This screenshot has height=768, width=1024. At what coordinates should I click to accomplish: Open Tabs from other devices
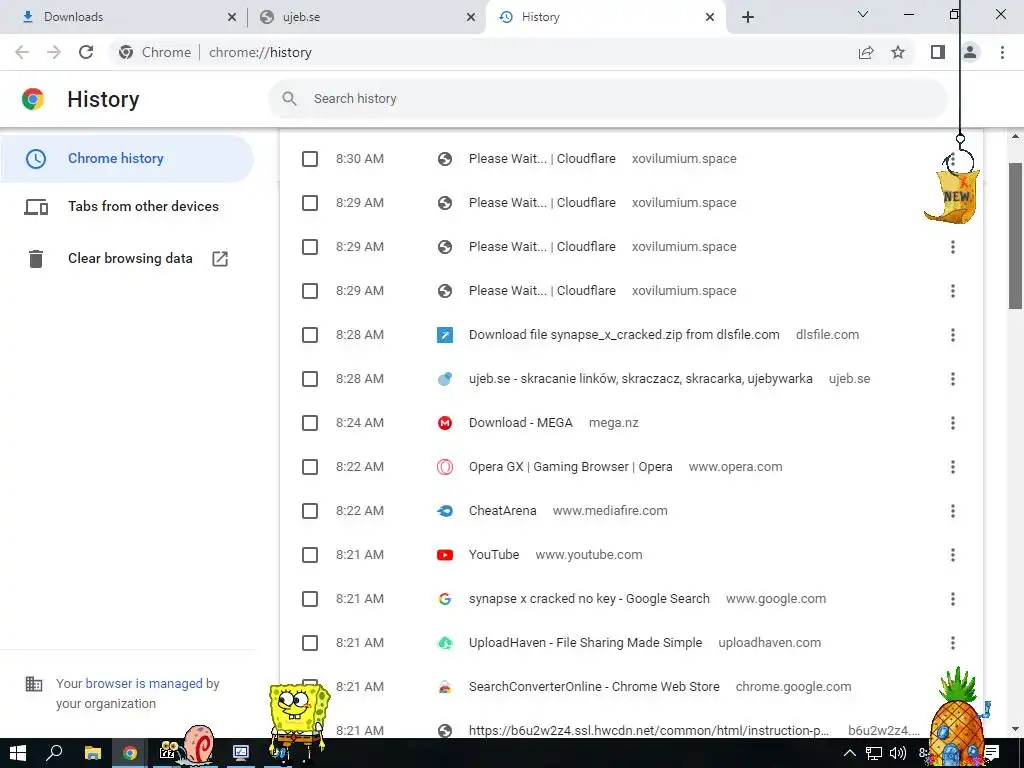point(127,206)
